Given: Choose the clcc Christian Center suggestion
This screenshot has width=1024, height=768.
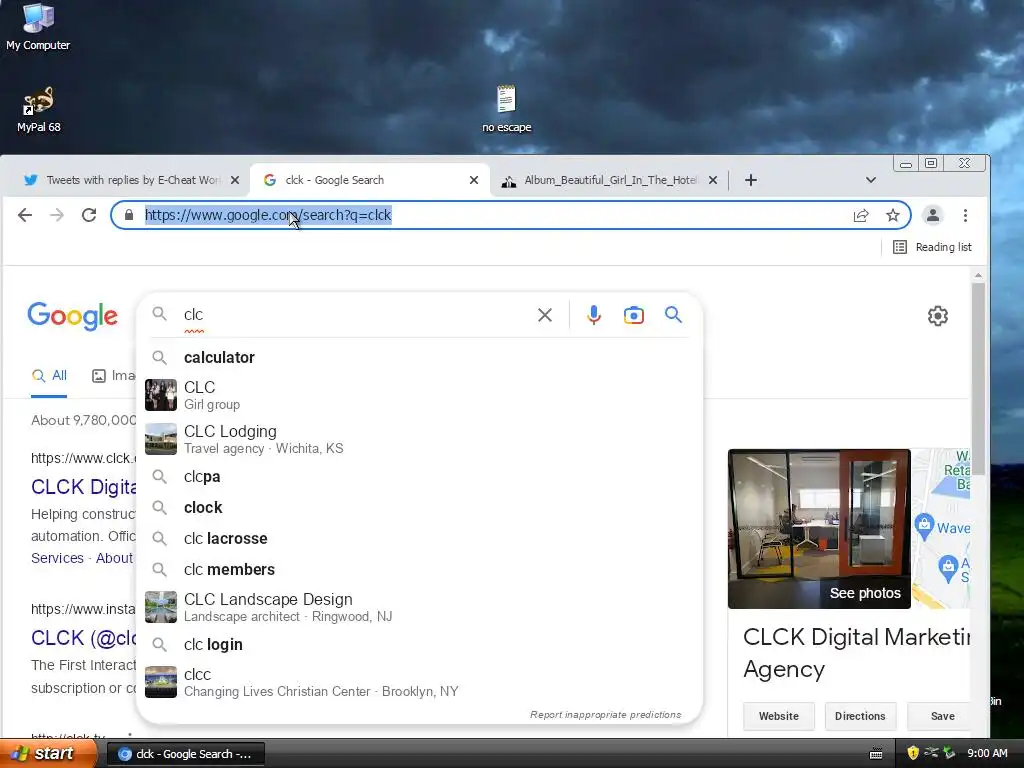Looking at the screenshot, I should click(x=419, y=682).
